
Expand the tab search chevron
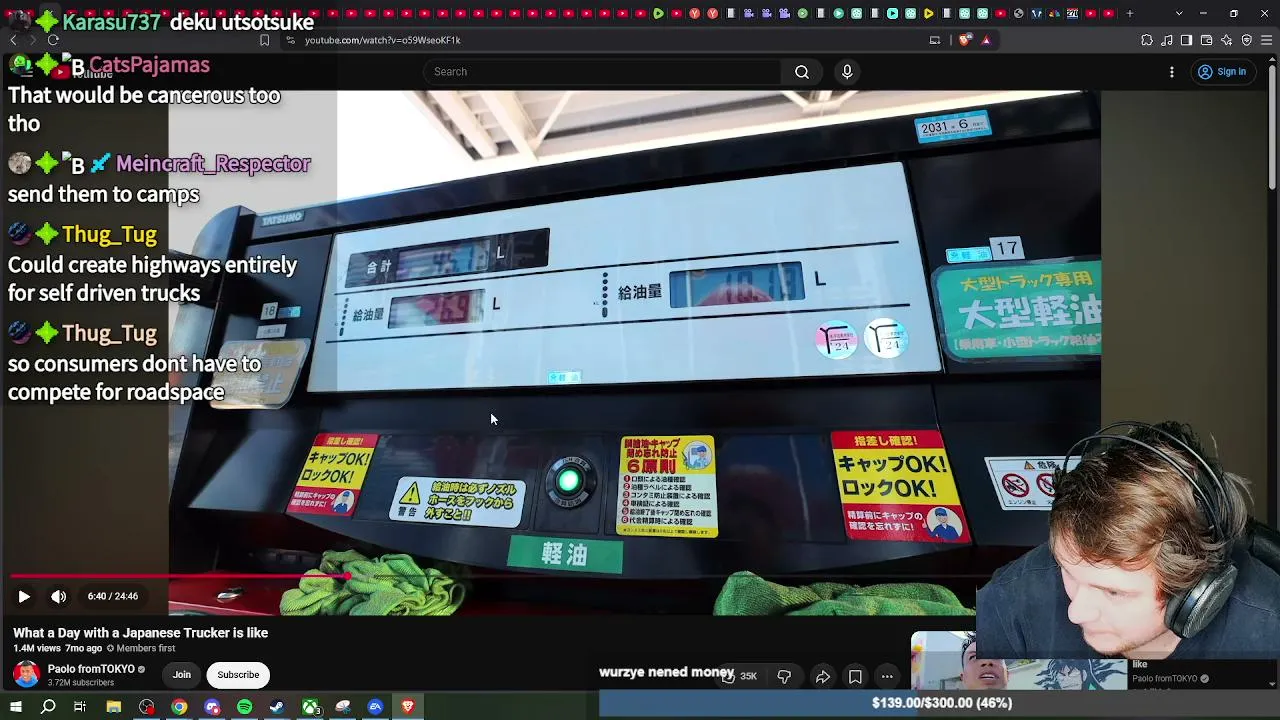tap(1179, 14)
